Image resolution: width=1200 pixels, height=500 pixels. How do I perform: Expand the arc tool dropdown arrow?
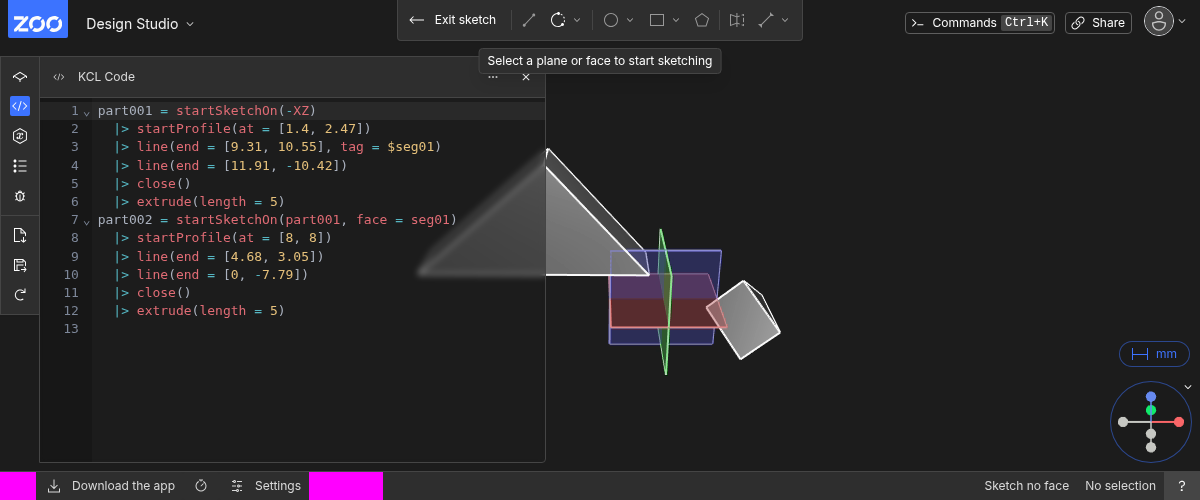(577, 20)
